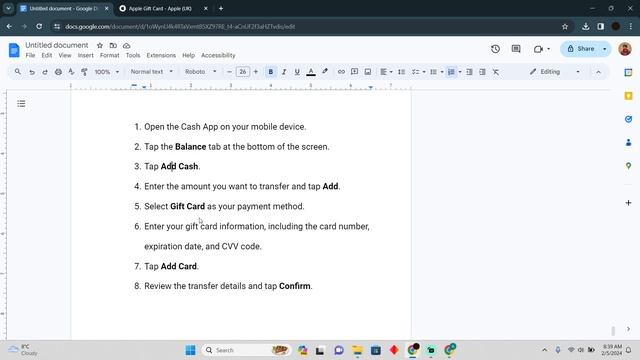
Task: Increase the paragraph indent
Action: tap(482, 72)
